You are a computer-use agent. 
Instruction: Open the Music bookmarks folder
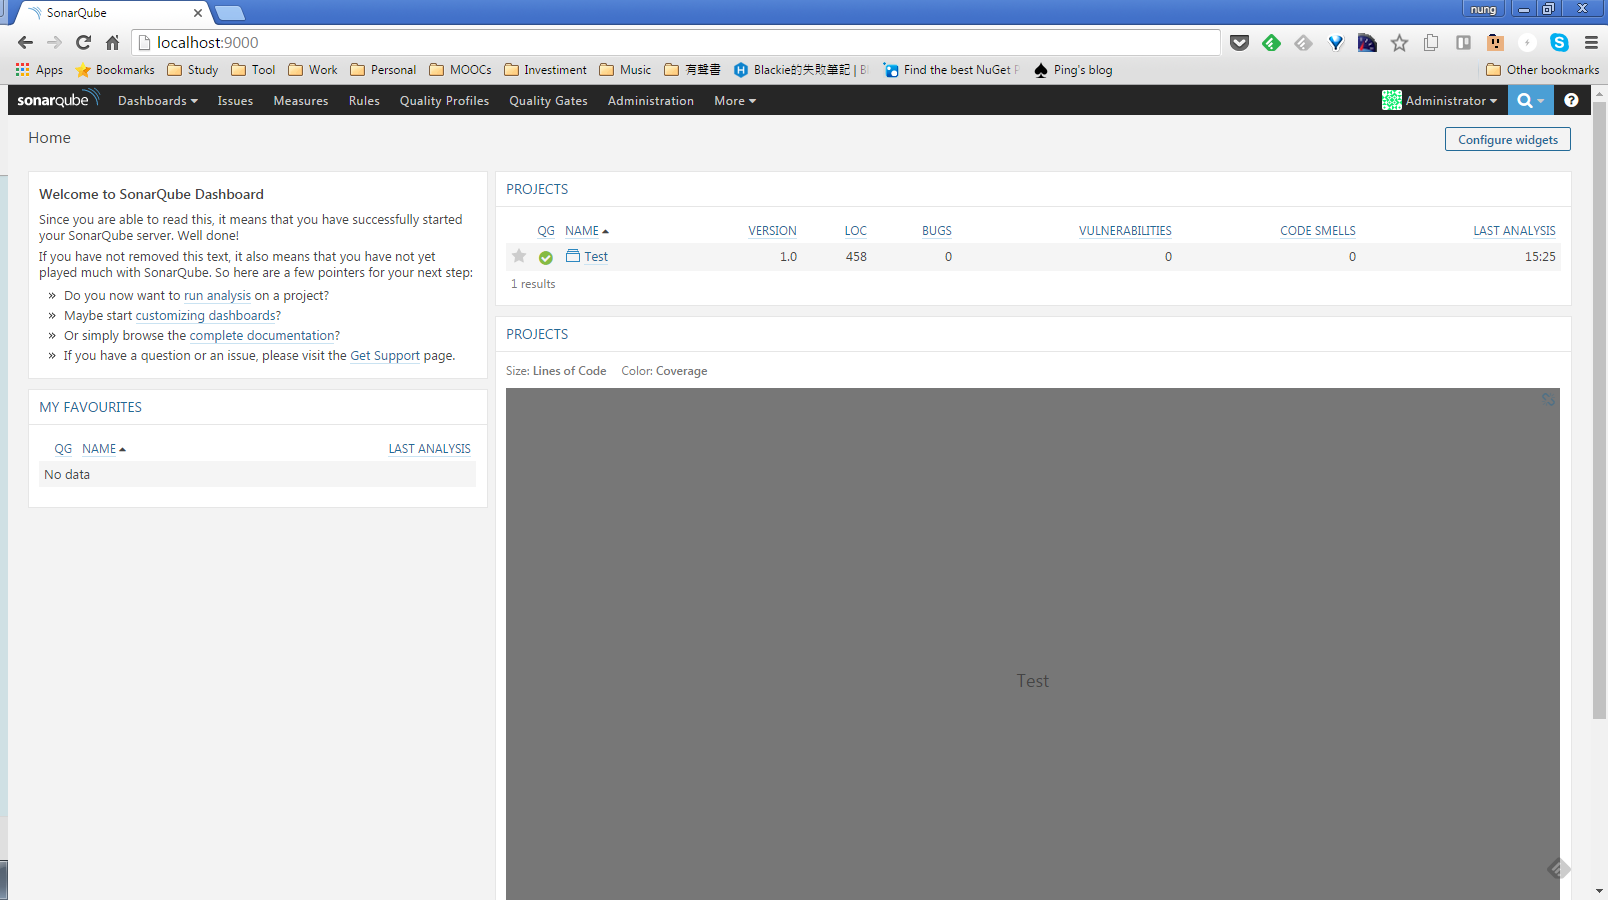625,70
